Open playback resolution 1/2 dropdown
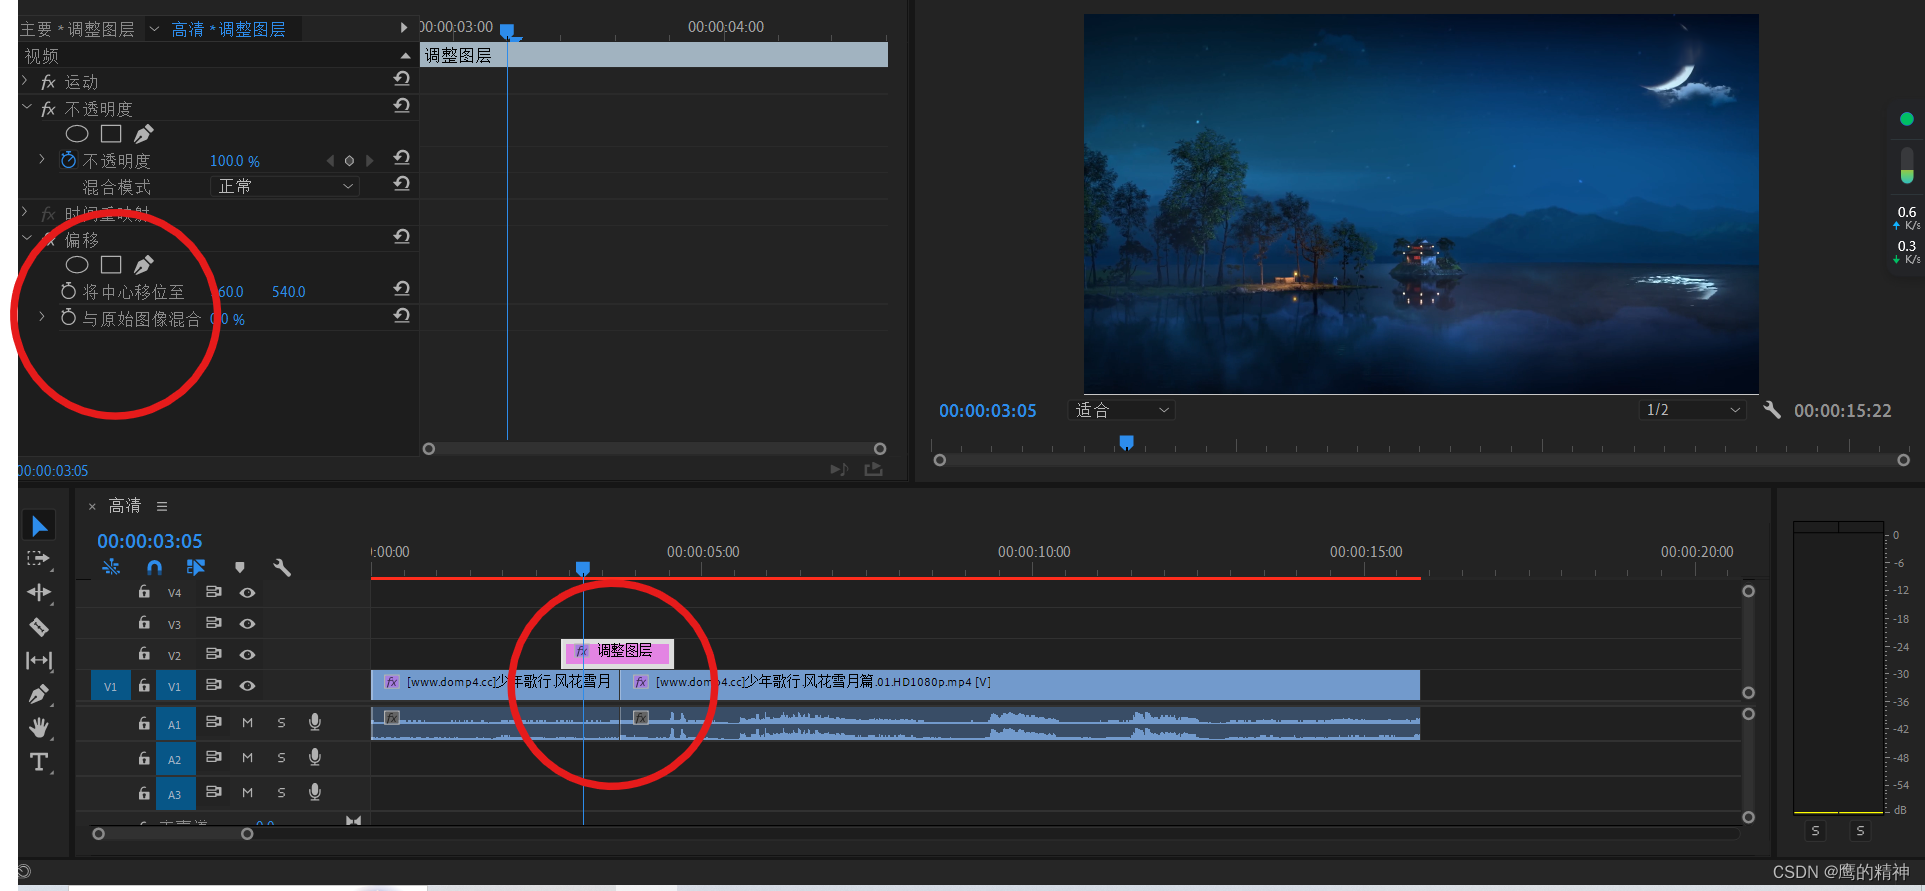This screenshot has height=891, width=1925. pos(1693,410)
